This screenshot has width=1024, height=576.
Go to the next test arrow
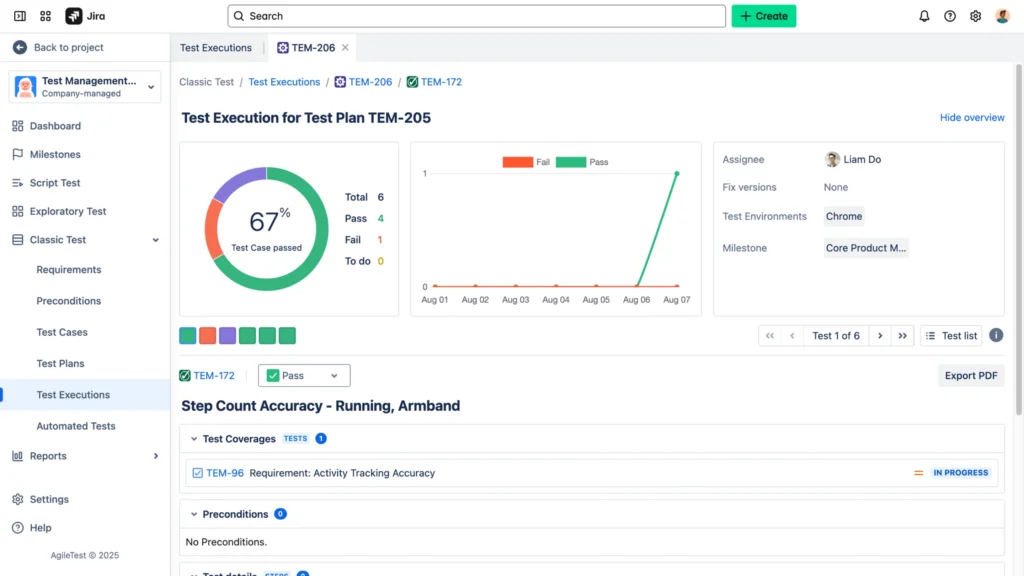point(880,336)
